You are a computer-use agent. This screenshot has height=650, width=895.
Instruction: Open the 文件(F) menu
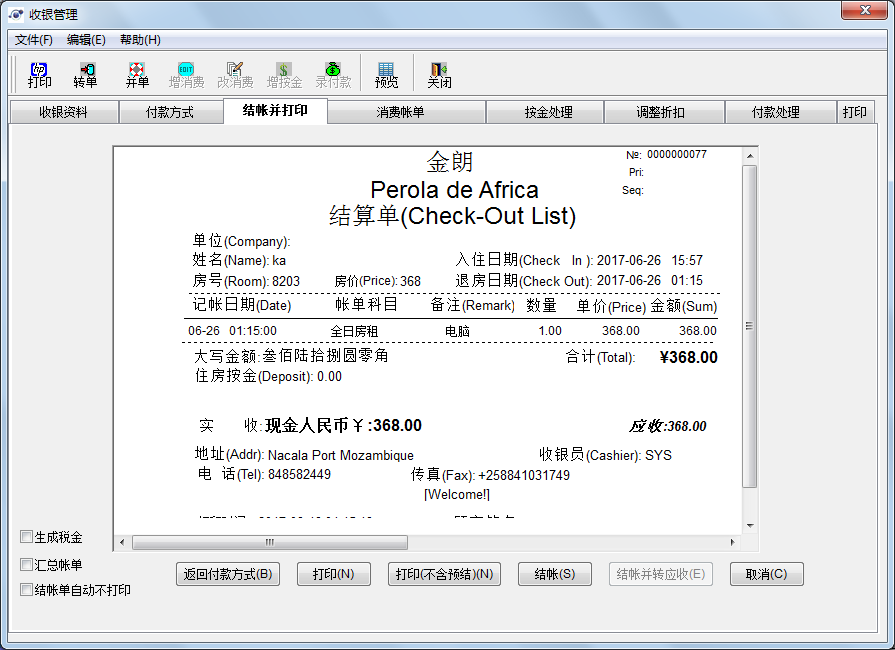(34, 40)
